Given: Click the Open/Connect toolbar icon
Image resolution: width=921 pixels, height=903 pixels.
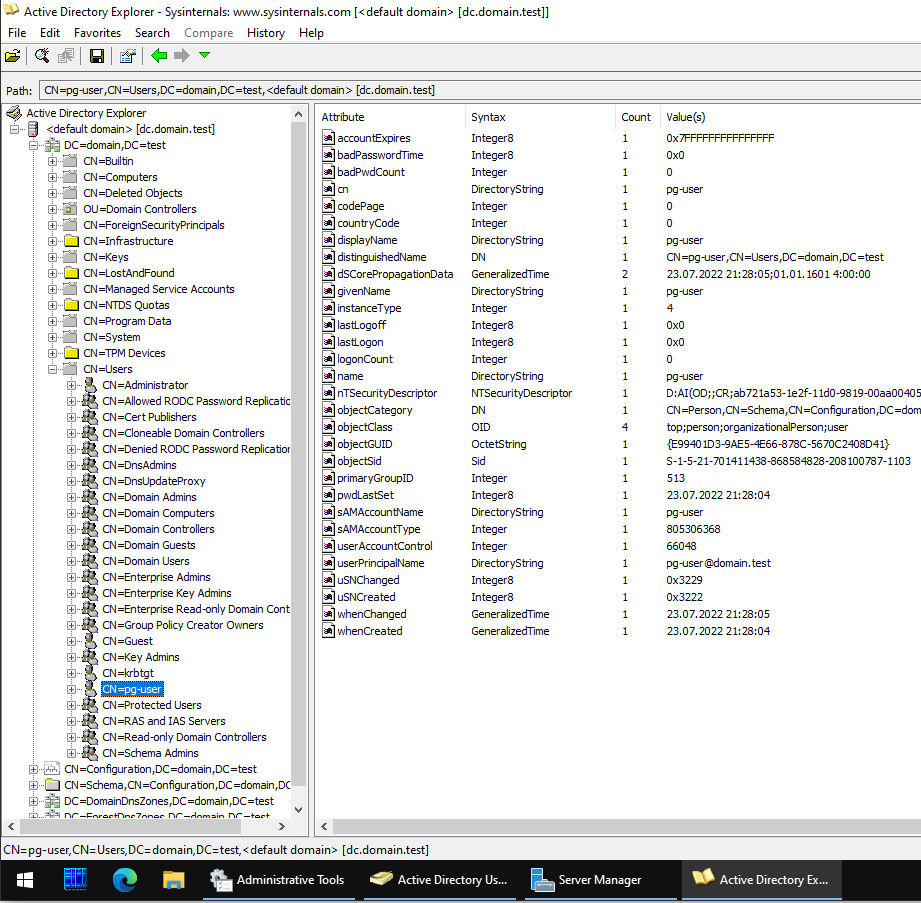Looking at the screenshot, I should pyautogui.click(x=12, y=56).
